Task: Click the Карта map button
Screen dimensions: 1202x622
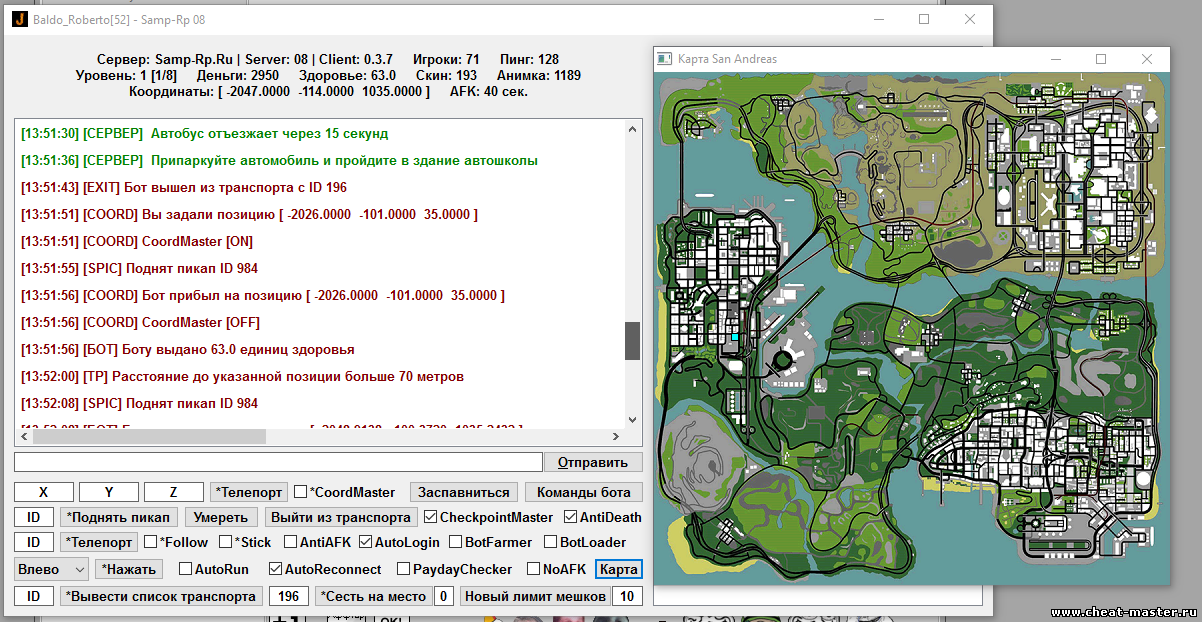Action: pyautogui.click(x=619, y=569)
